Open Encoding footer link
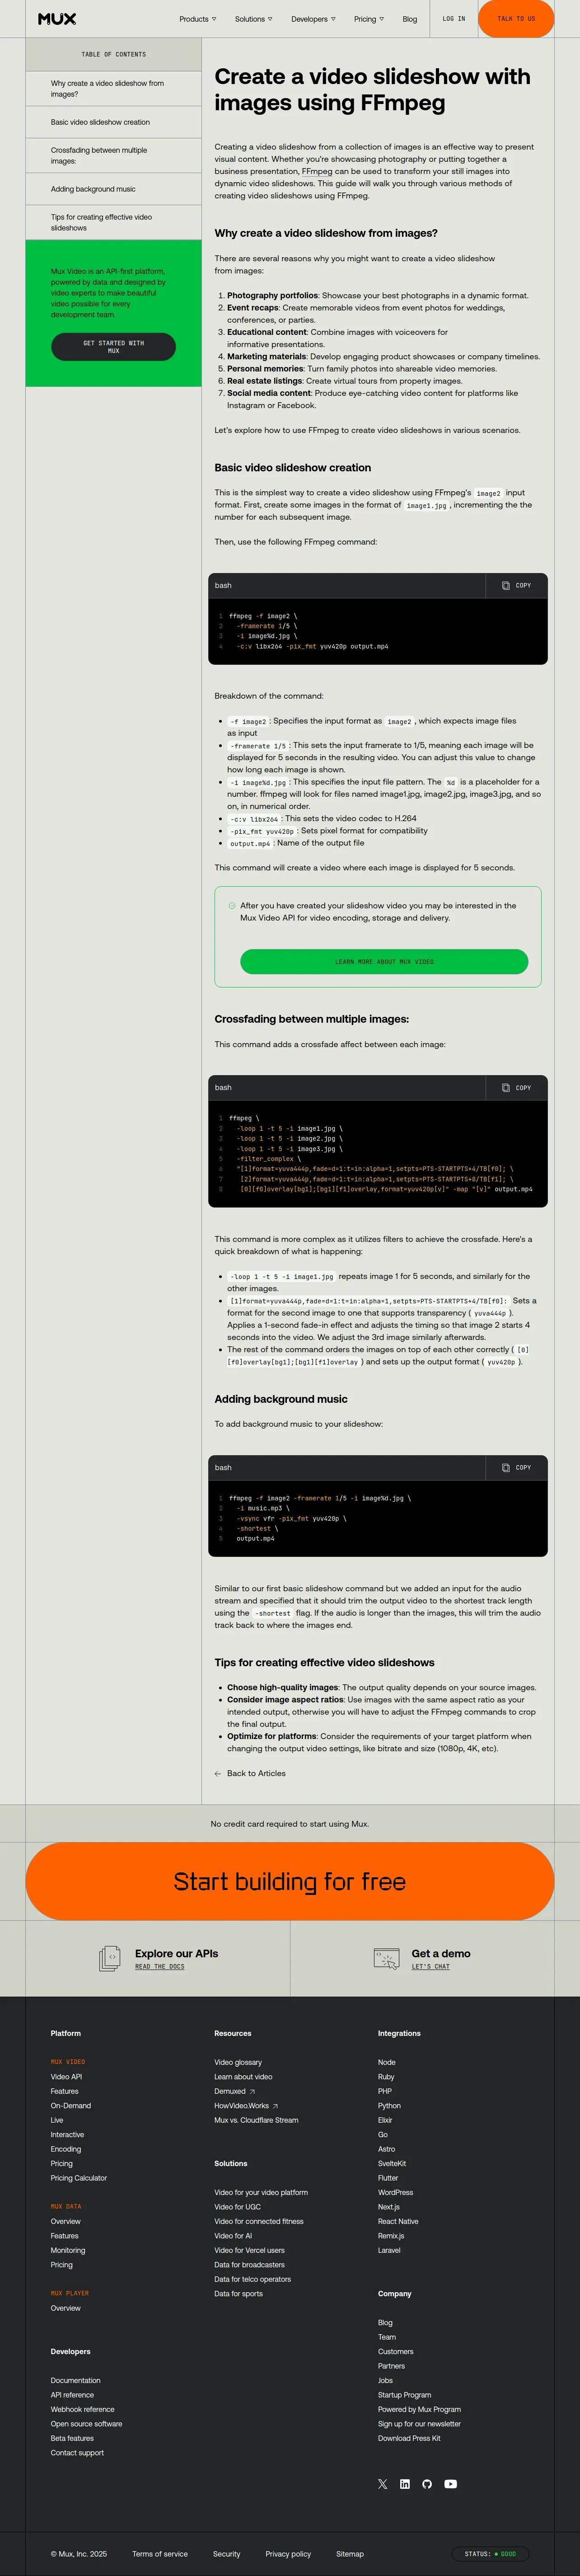This screenshot has width=580, height=2576. click(66, 2149)
